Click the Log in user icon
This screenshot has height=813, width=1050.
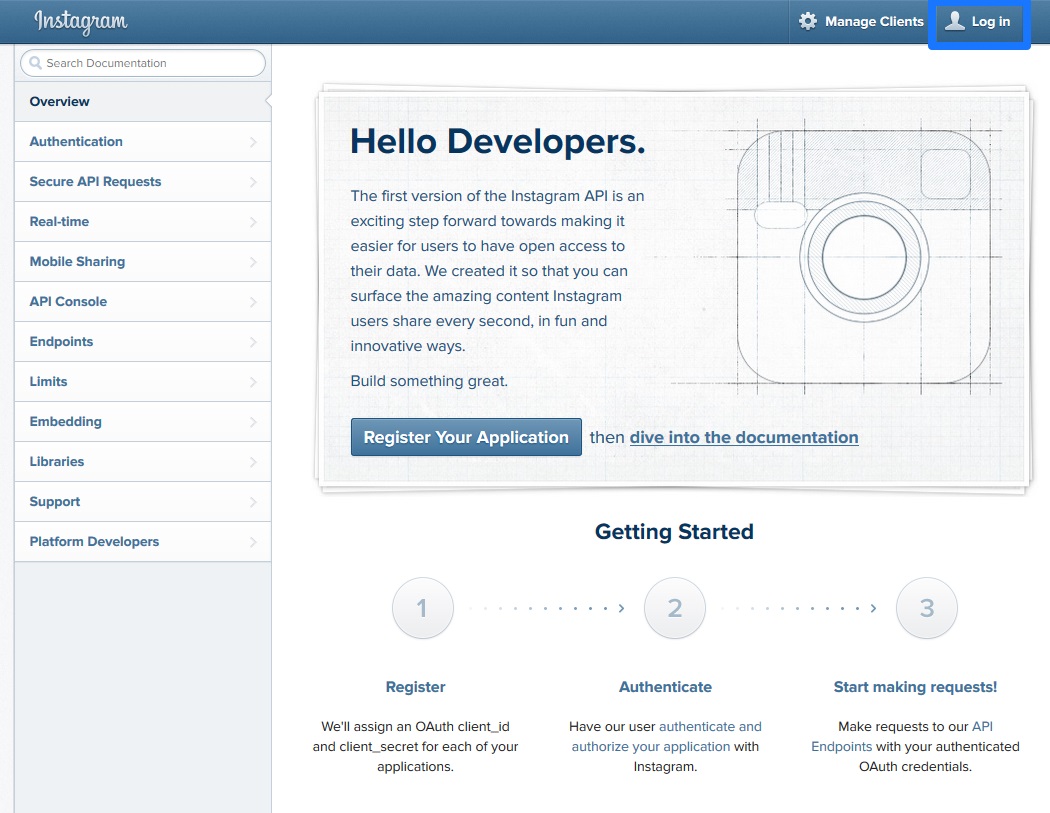click(x=955, y=21)
